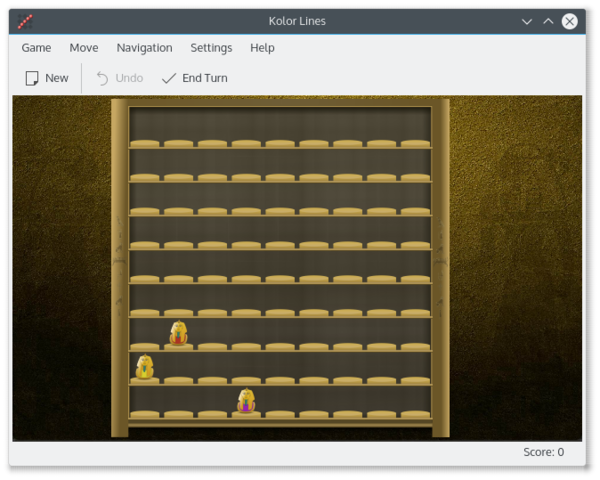Open the Game menu
Image resolution: width=600 pixels, height=480 pixels.
click(36, 47)
